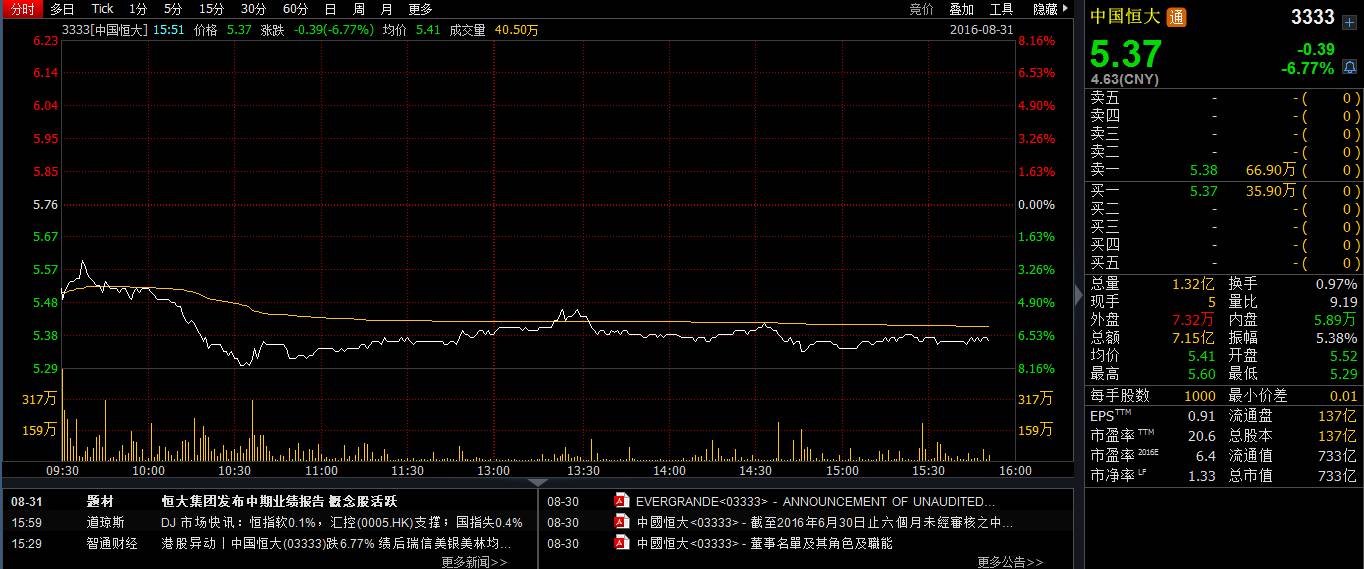
Task: Click the 每手股数 lot size 1000
Action: point(1200,395)
